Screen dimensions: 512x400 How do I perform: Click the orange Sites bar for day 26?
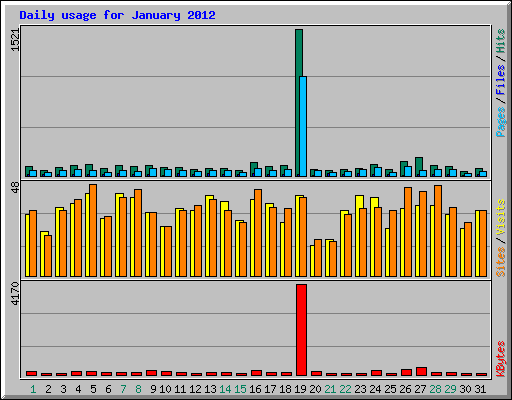[408, 232]
